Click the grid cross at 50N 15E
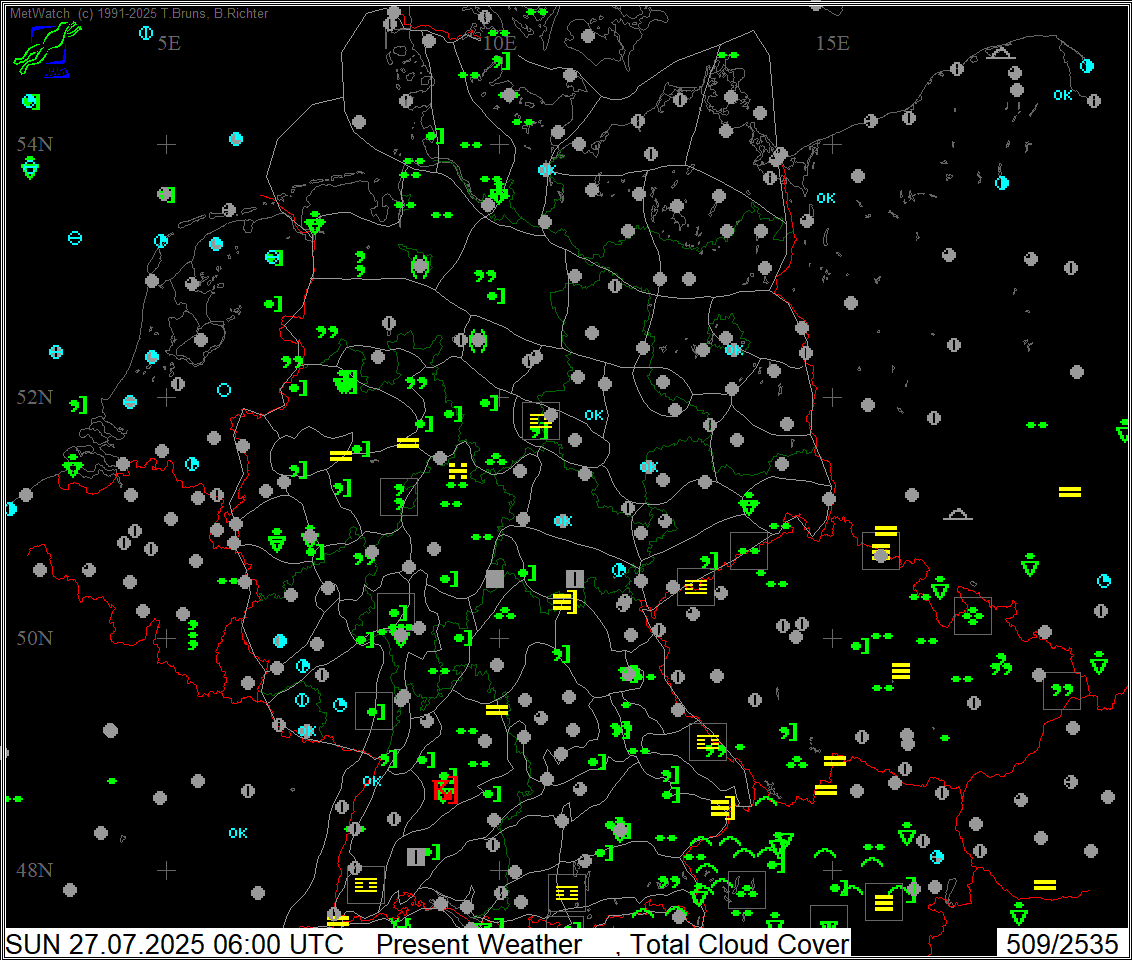This screenshot has height=960, width=1132. [832, 639]
